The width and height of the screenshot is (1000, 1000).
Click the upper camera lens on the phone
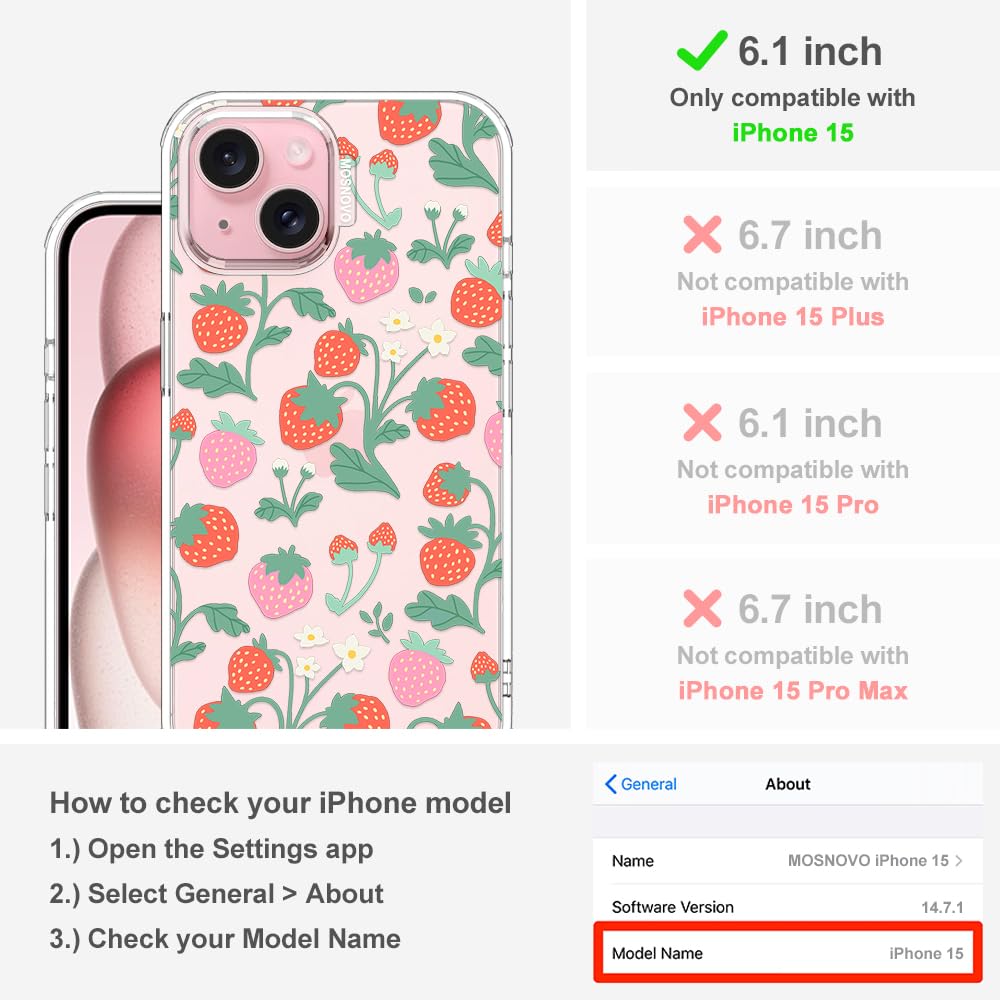(230, 159)
